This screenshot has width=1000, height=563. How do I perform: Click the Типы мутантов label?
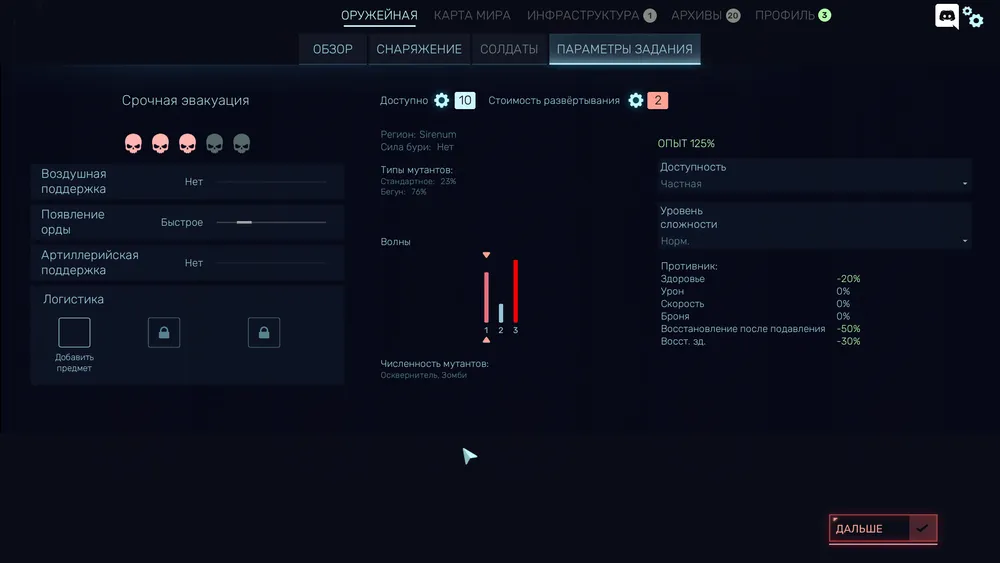point(416,170)
